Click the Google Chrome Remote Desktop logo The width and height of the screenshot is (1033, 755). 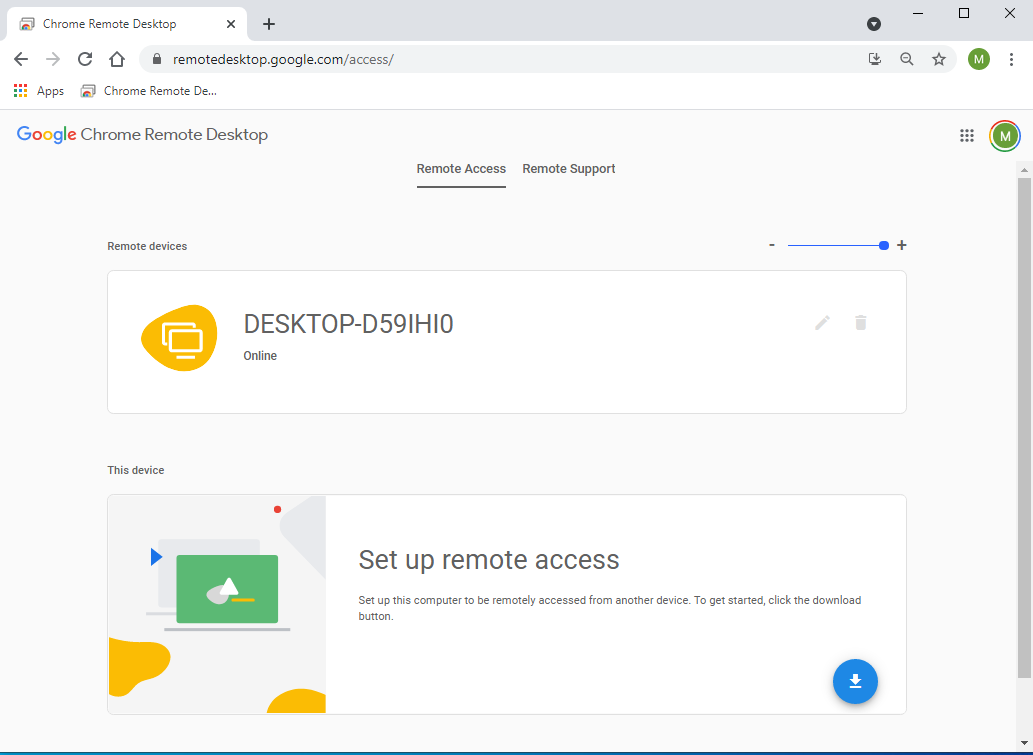tap(142, 135)
